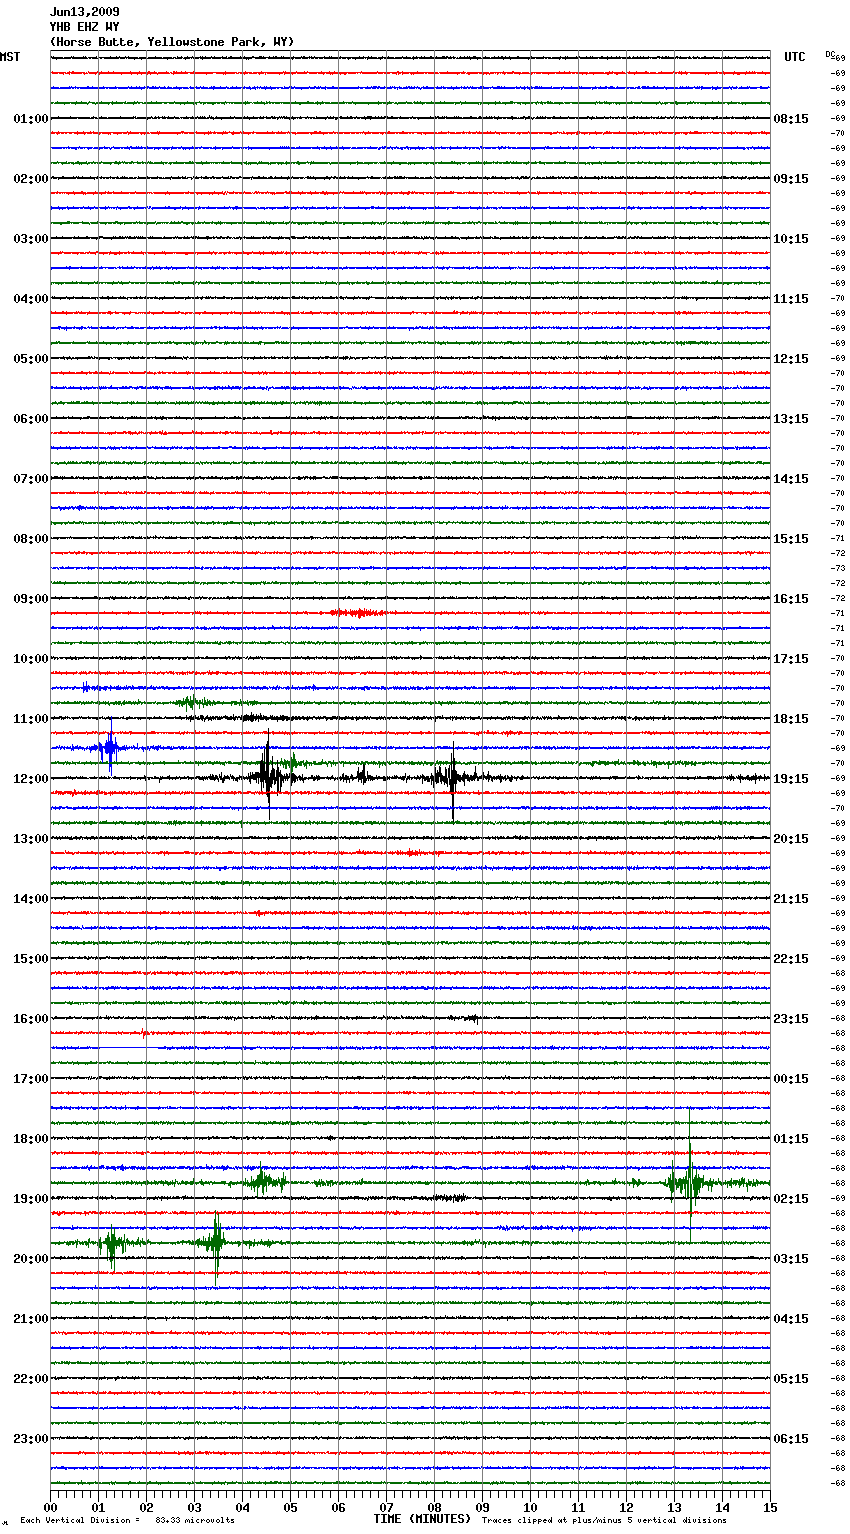The height and width of the screenshot is (1534, 850).
Task: Select the 19:15 UTC time label
Action: tap(791, 779)
